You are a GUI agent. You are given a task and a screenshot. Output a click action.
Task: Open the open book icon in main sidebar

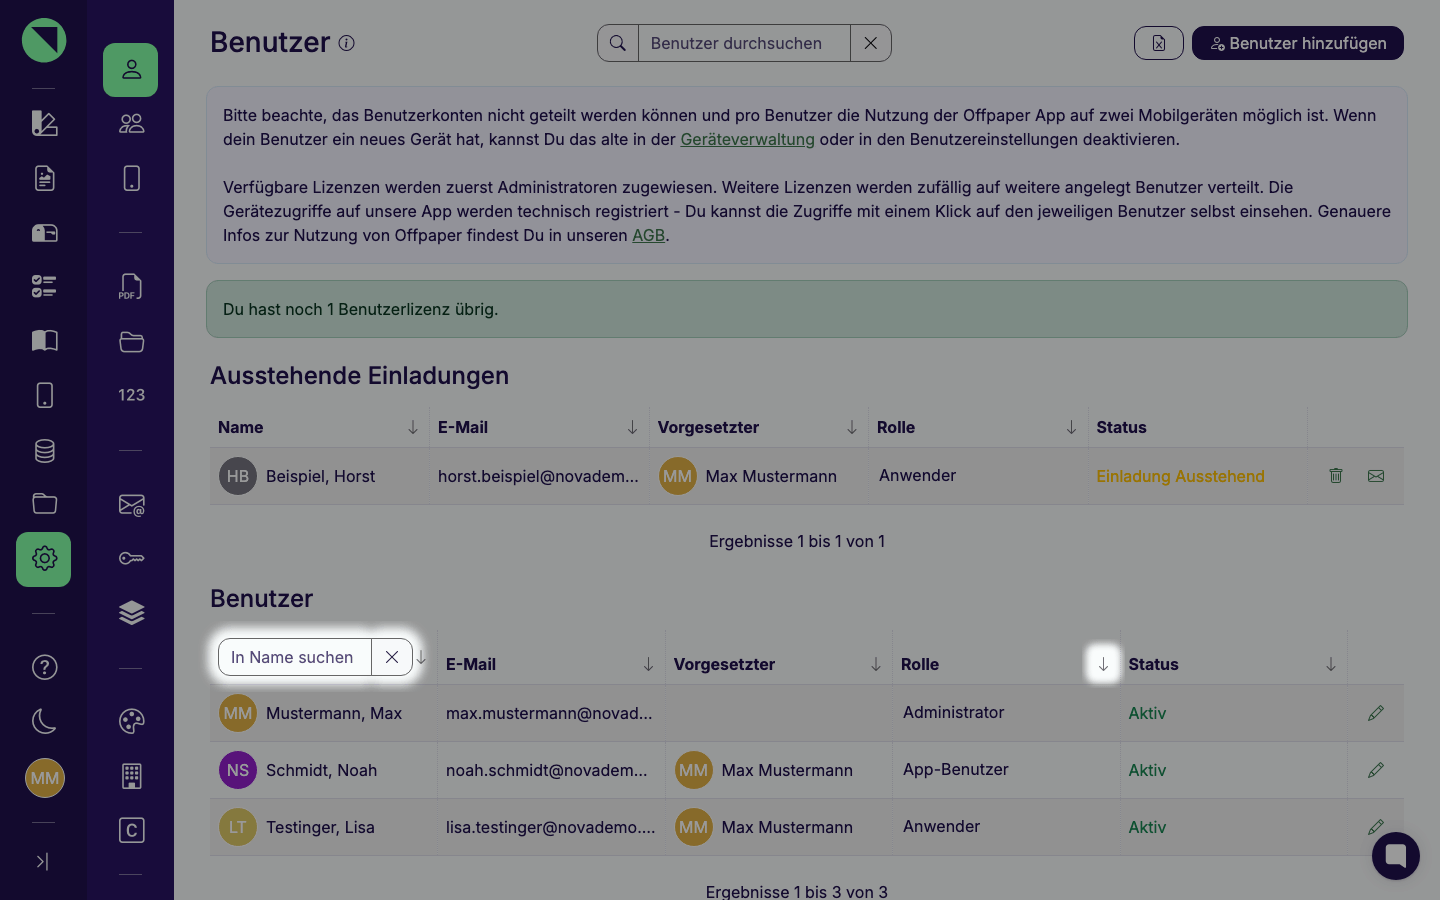44,341
